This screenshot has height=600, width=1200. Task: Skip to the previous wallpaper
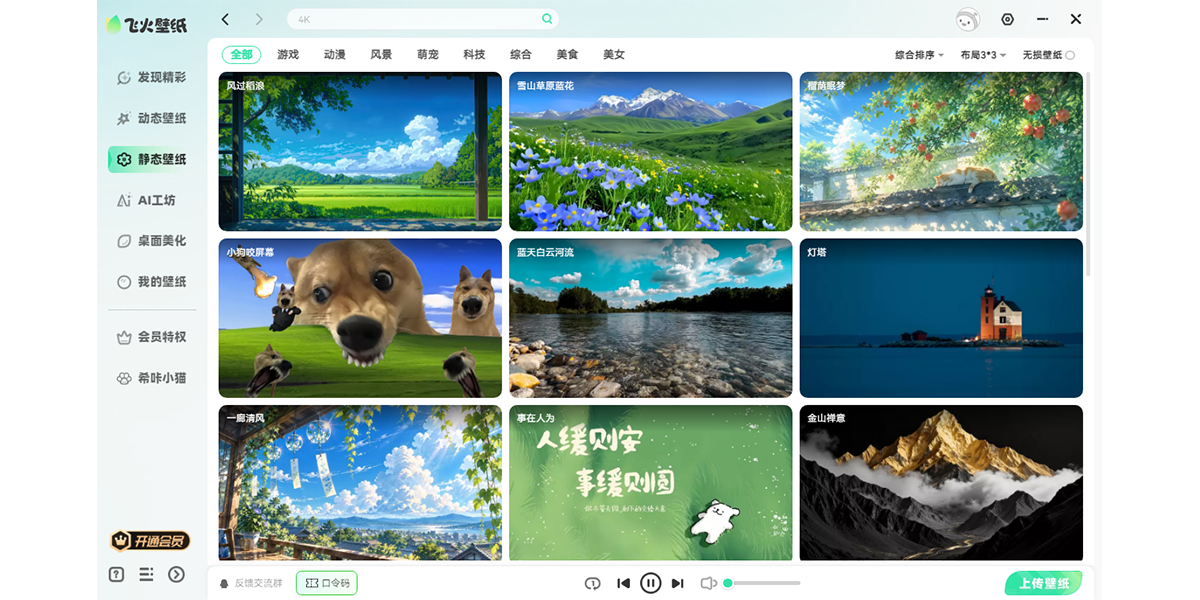click(x=623, y=583)
